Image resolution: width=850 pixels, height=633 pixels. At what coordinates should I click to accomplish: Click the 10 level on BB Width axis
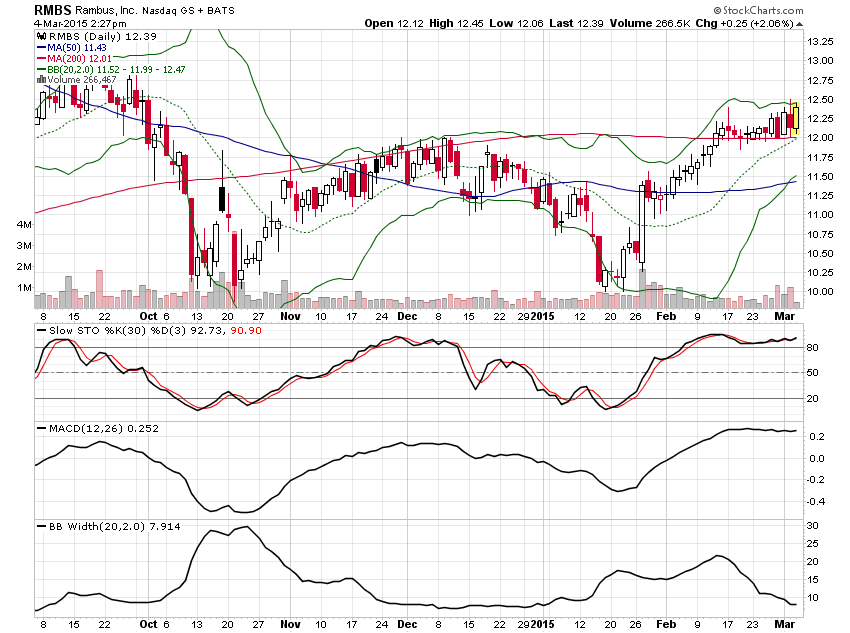(x=813, y=598)
